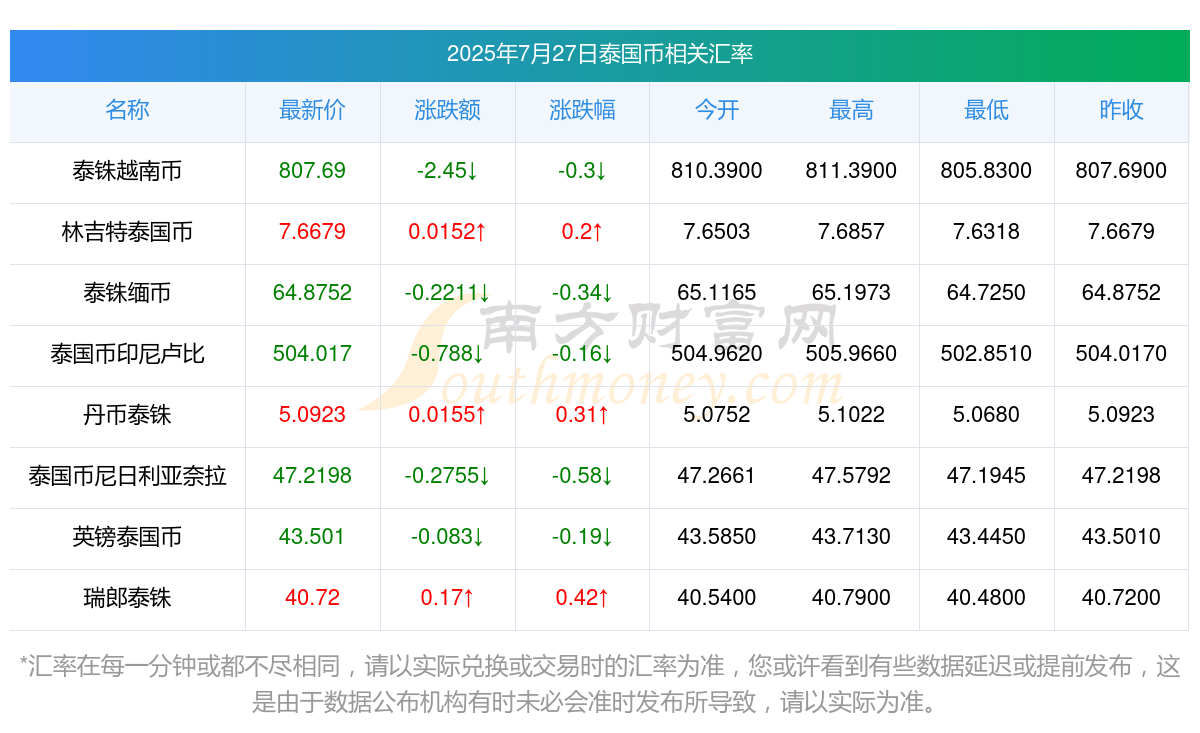Image resolution: width=1200 pixels, height=733 pixels.
Task: Click low value 43.4450
Action: 986,537
